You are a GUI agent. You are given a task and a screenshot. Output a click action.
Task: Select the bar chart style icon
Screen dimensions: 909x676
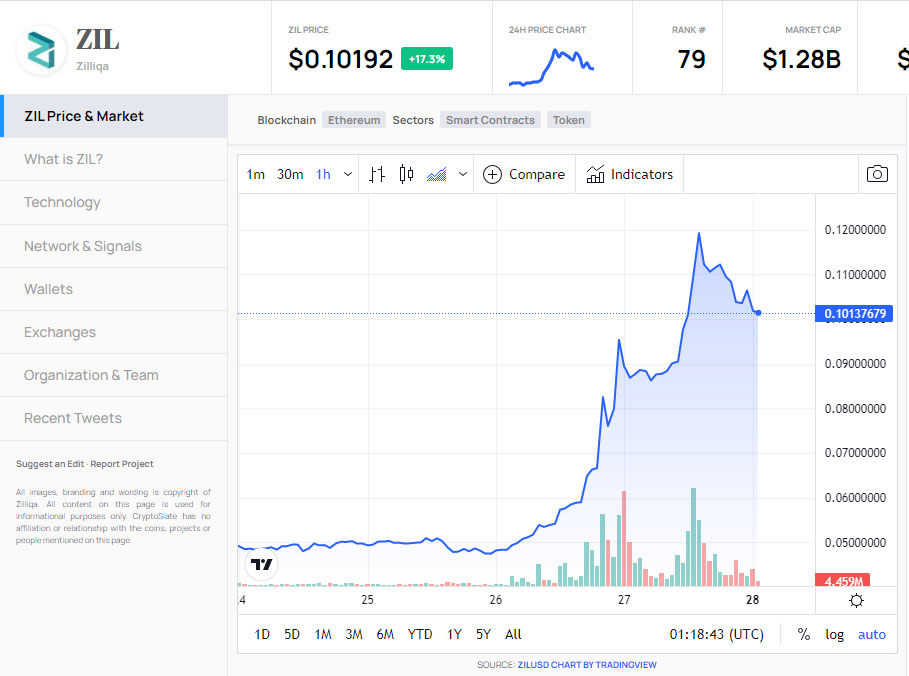pos(377,174)
